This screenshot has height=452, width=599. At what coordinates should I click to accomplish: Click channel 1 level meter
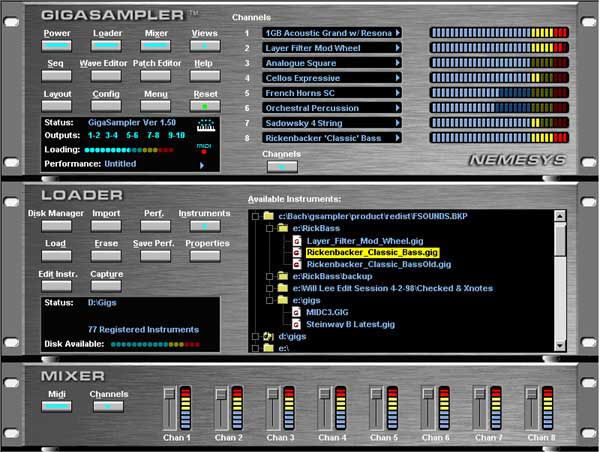(x=499, y=33)
